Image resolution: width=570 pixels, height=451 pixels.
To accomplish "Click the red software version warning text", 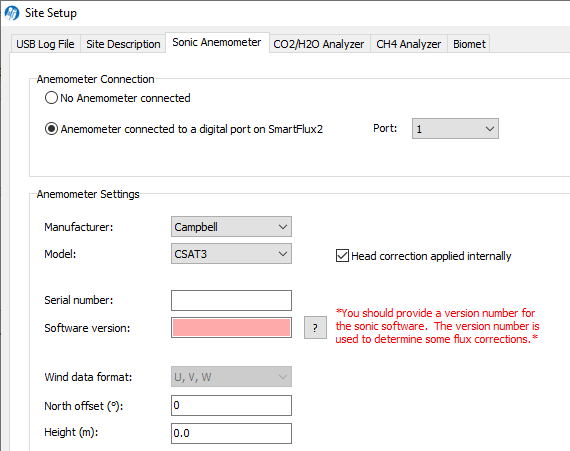I will point(437,326).
